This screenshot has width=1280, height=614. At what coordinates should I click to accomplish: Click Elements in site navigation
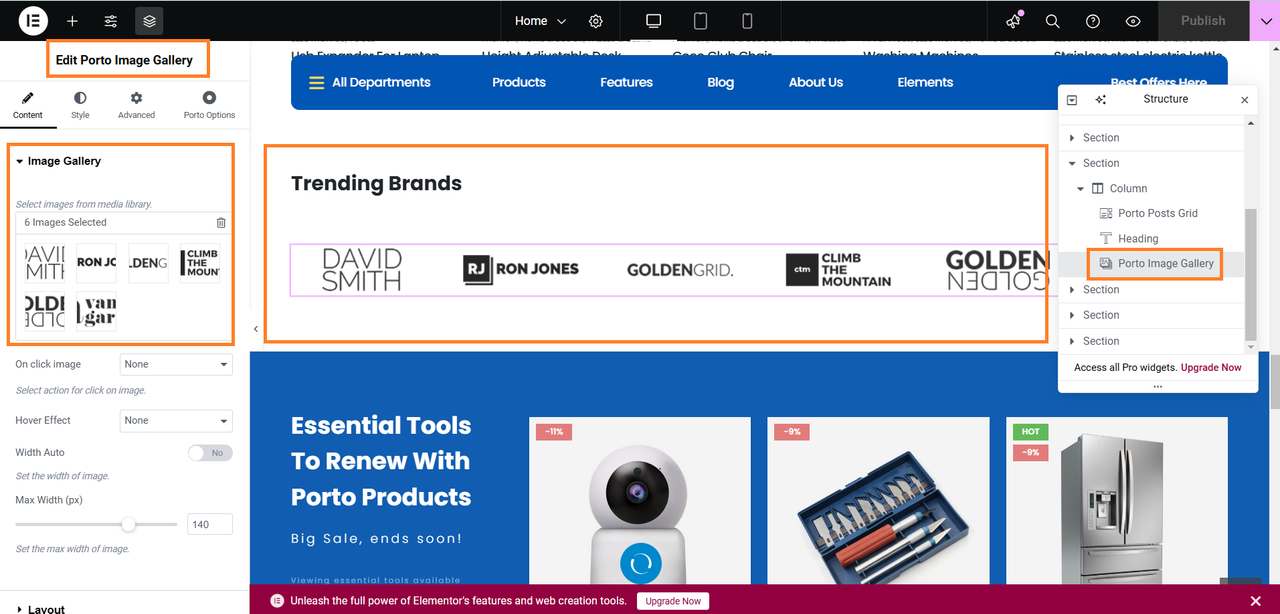pyautogui.click(x=925, y=83)
